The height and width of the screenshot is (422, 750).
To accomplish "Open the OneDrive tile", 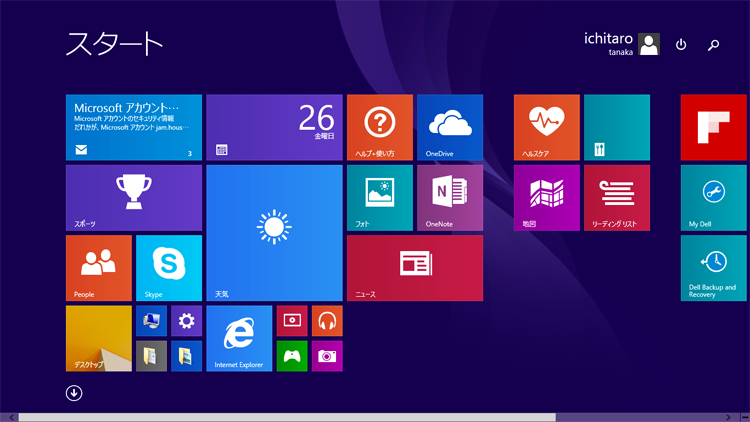I will (x=449, y=127).
